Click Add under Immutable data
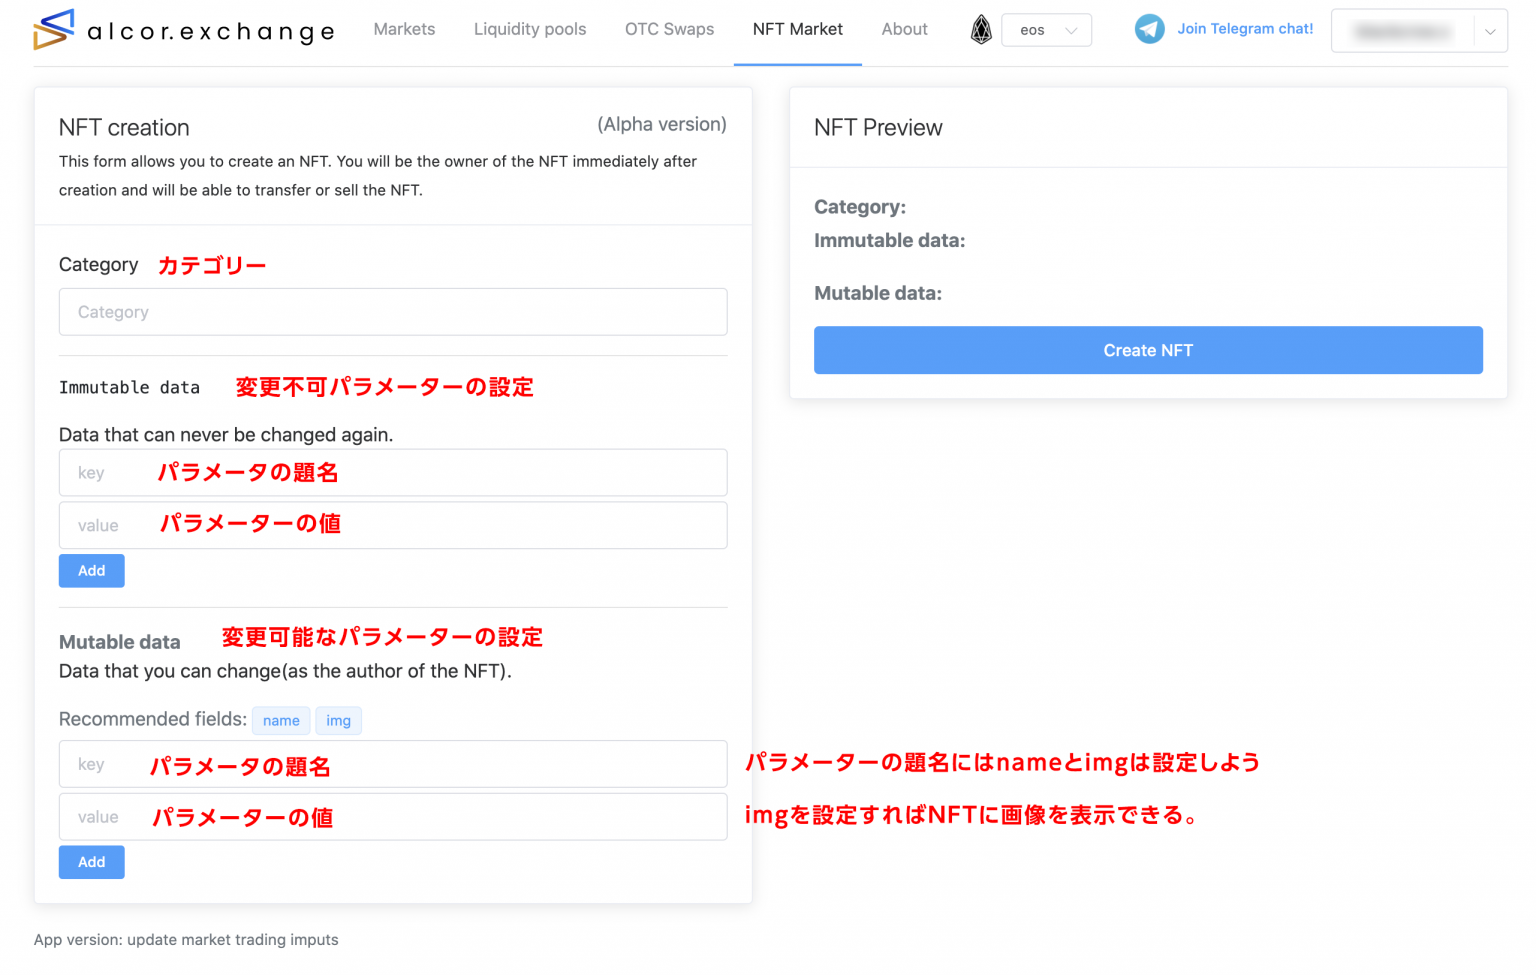Screen dimensions: 1536x975 click(91, 570)
